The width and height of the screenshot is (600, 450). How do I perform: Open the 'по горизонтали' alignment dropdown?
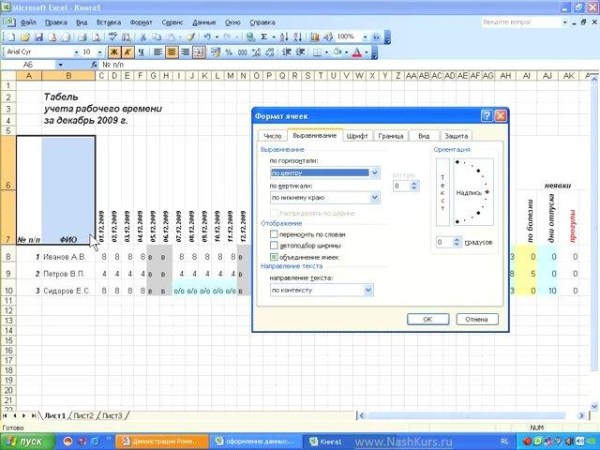pos(375,173)
